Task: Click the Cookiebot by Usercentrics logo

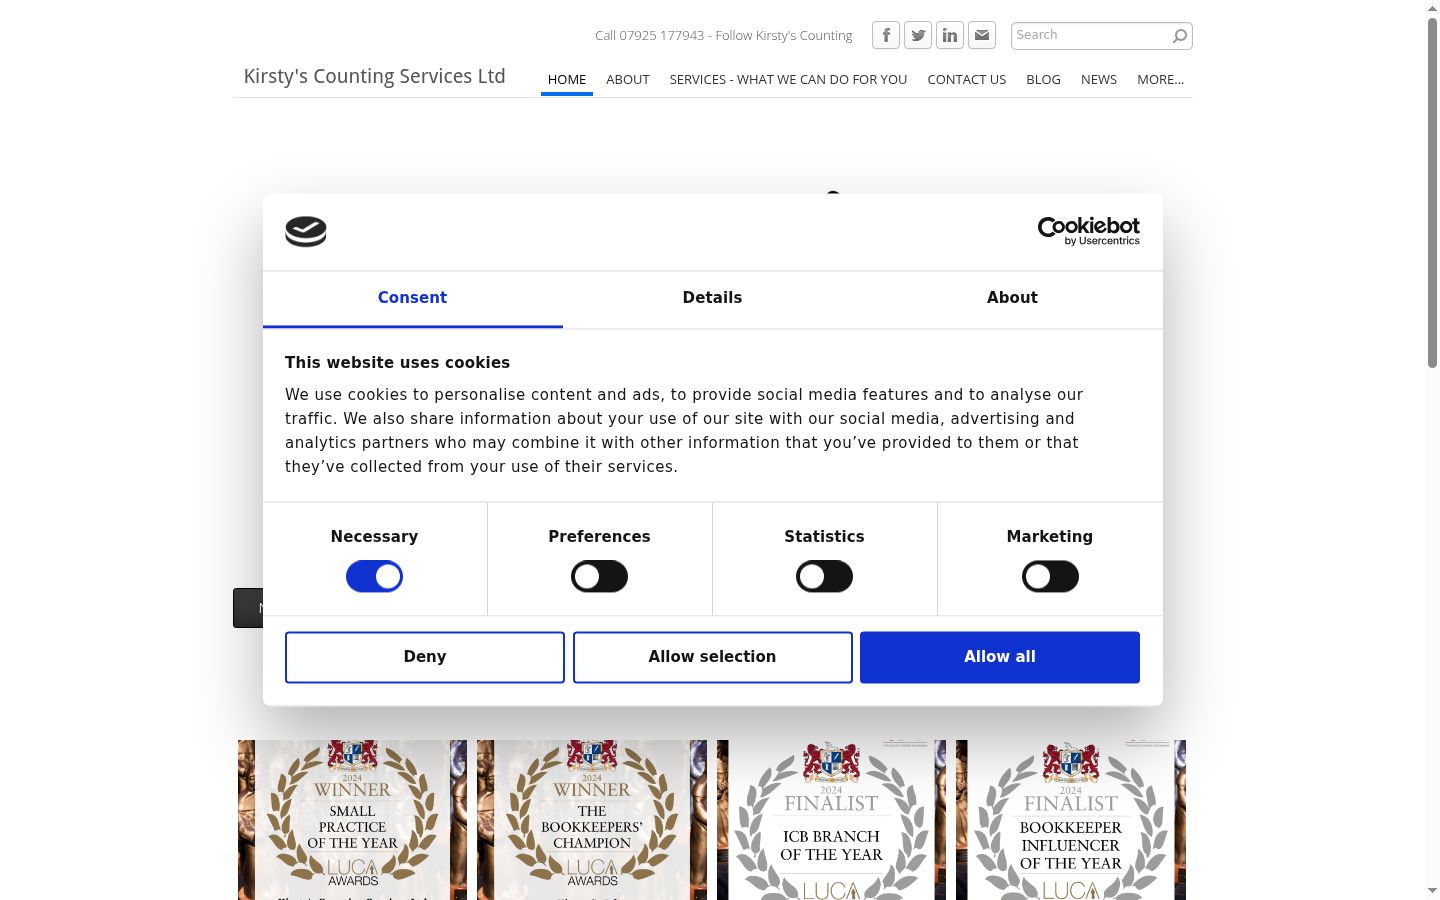Action: pyautogui.click(x=1089, y=231)
